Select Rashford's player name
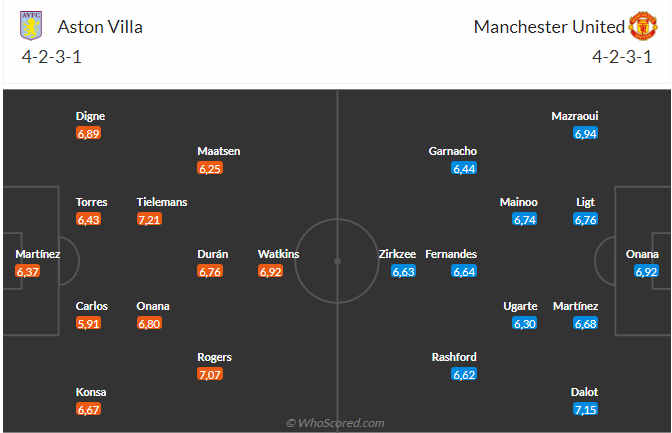 454,357
